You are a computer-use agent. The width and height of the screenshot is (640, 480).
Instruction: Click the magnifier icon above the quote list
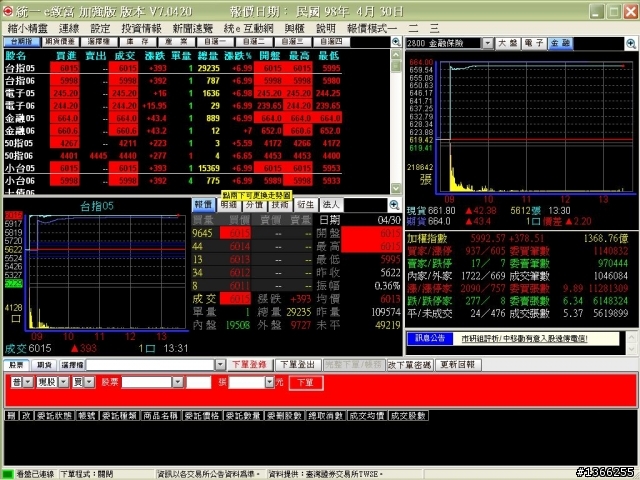pos(396,42)
